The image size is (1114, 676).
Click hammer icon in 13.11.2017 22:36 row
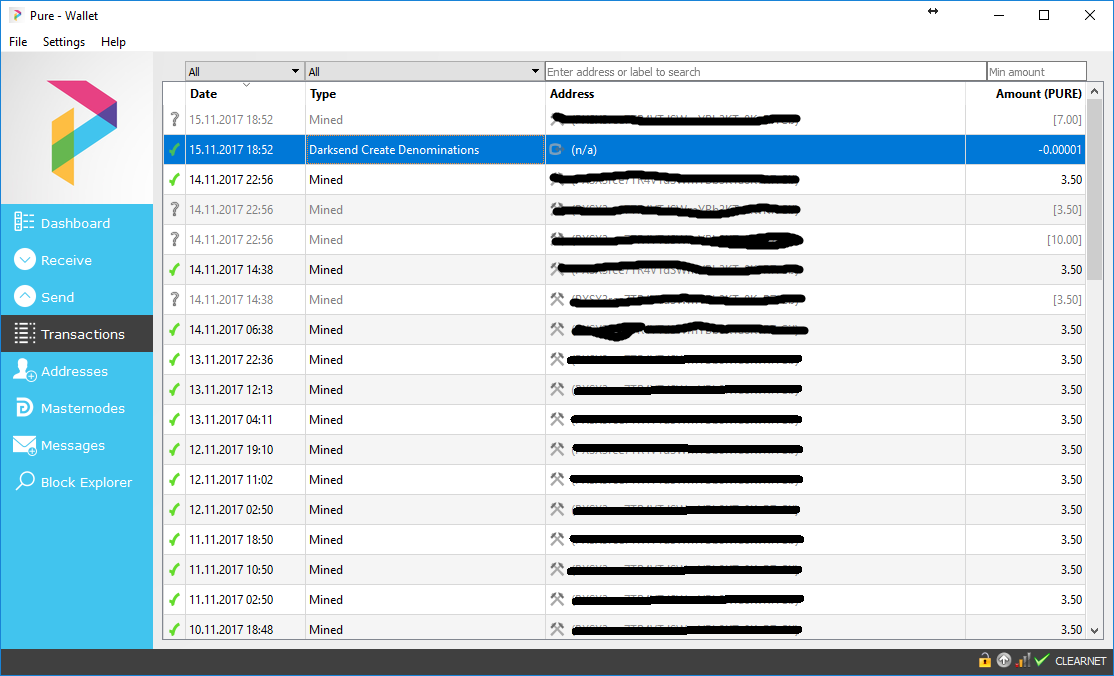557,360
